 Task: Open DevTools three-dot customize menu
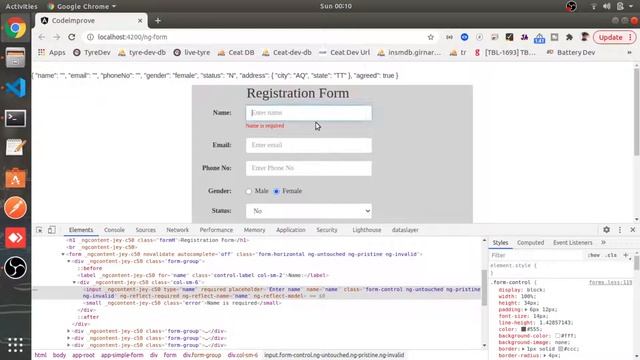tap(620, 230)
